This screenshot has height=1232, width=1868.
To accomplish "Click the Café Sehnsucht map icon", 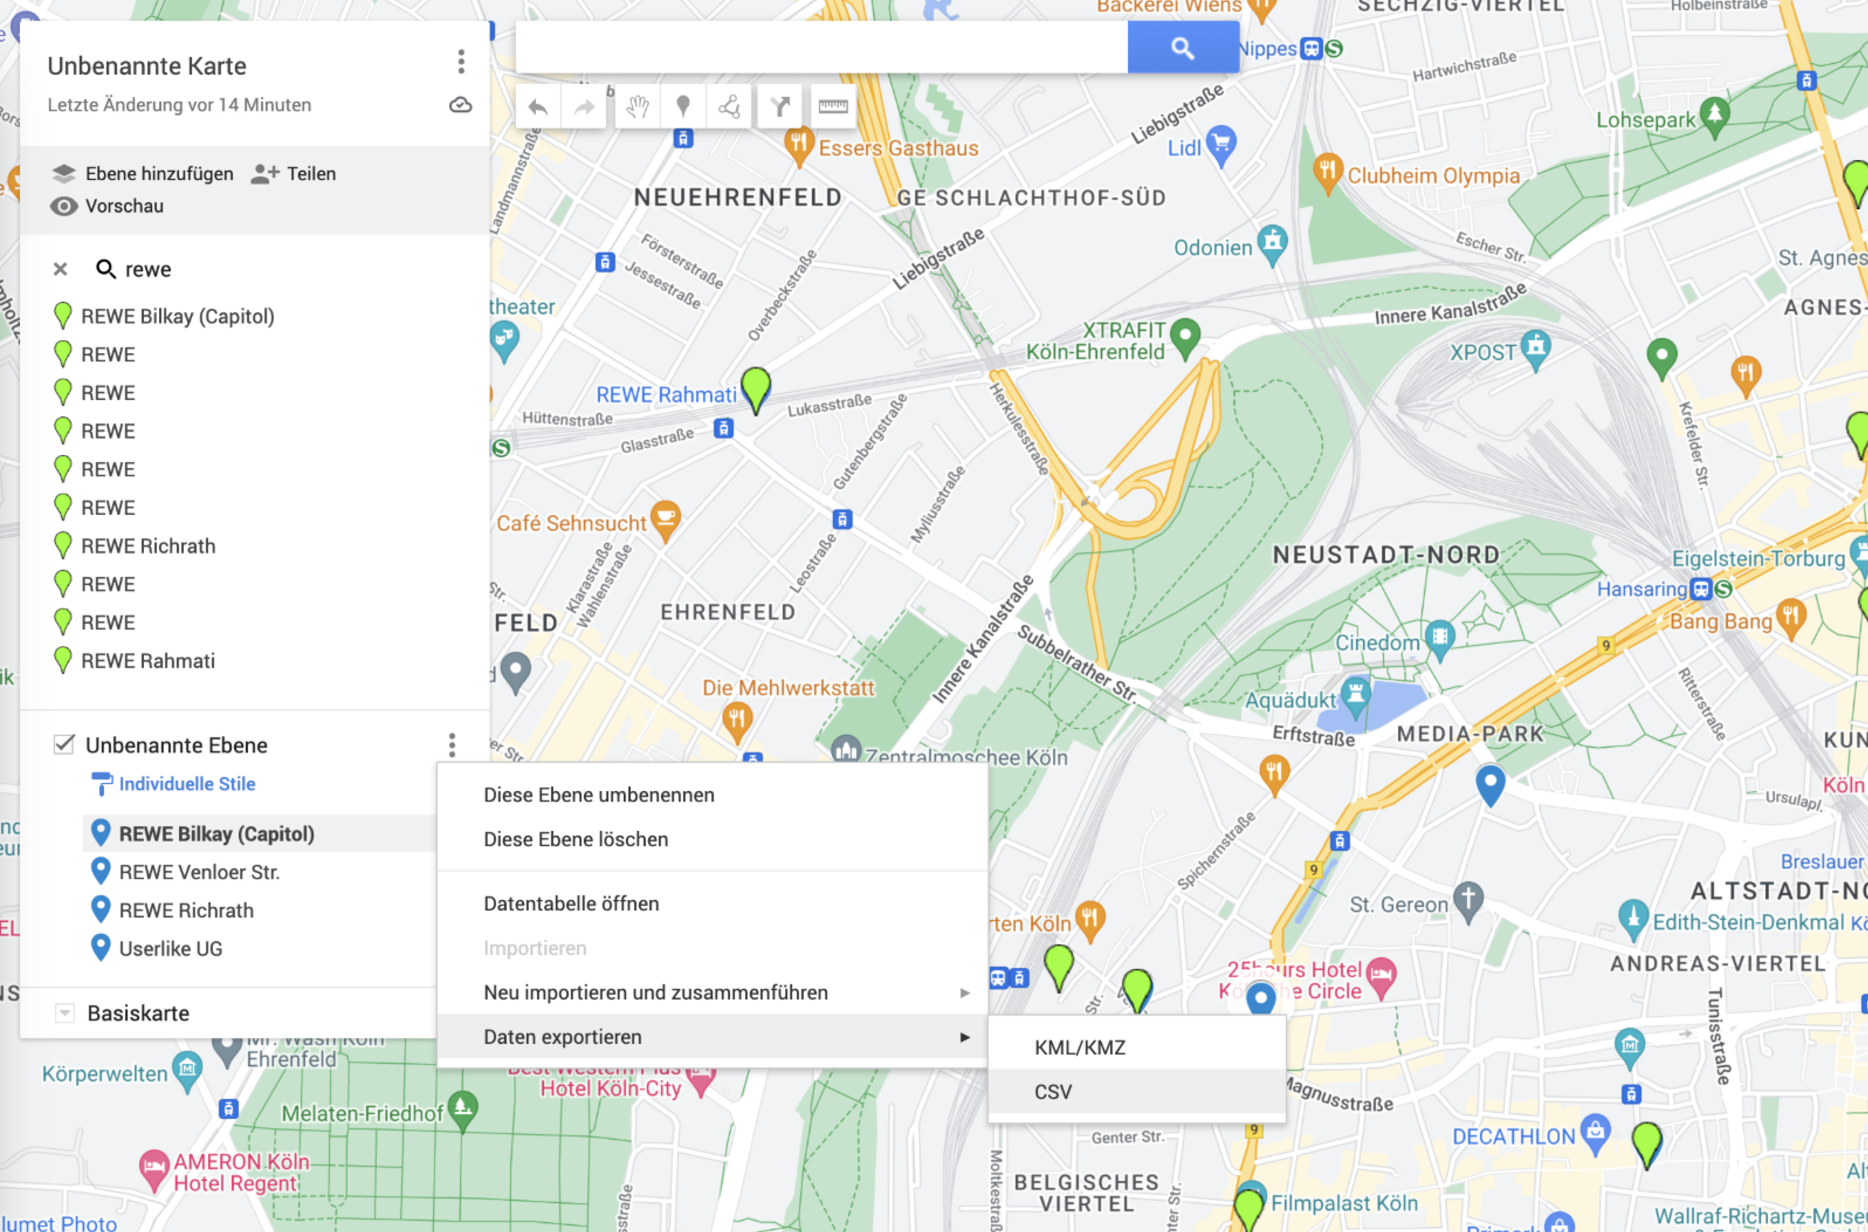I will point(665,519).
